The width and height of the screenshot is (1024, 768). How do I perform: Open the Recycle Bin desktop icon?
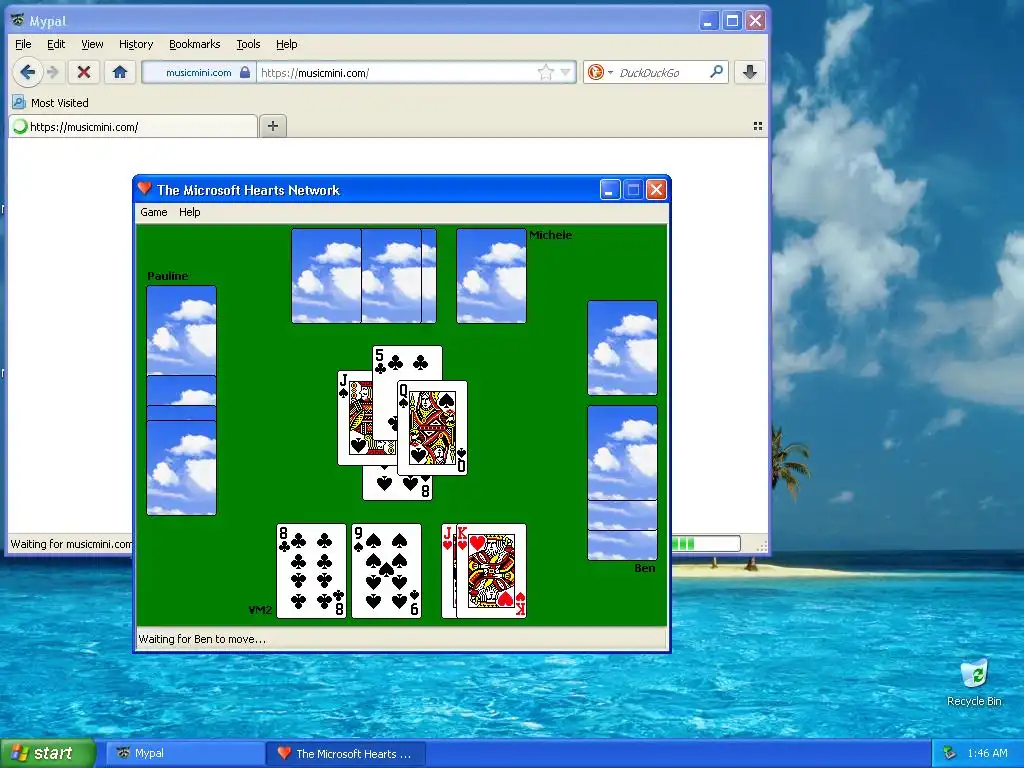click(x=974, y=683)
